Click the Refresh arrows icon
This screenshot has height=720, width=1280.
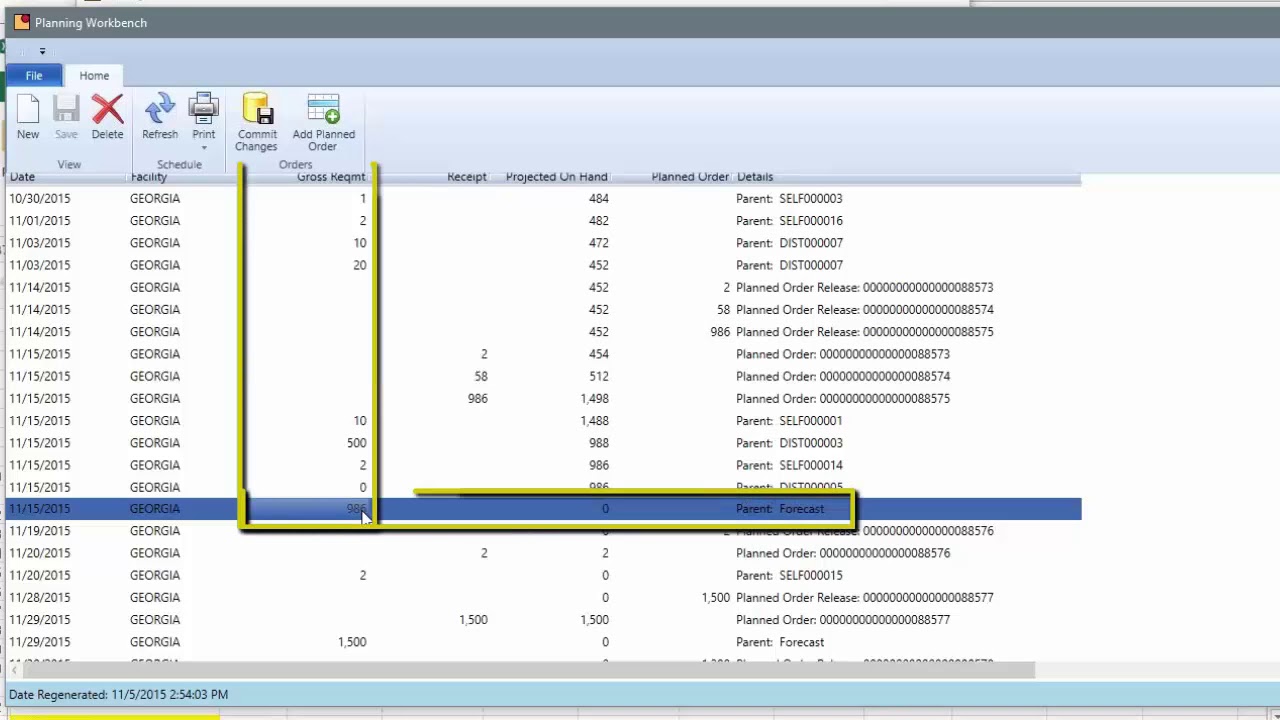click(x=160, y=110)
